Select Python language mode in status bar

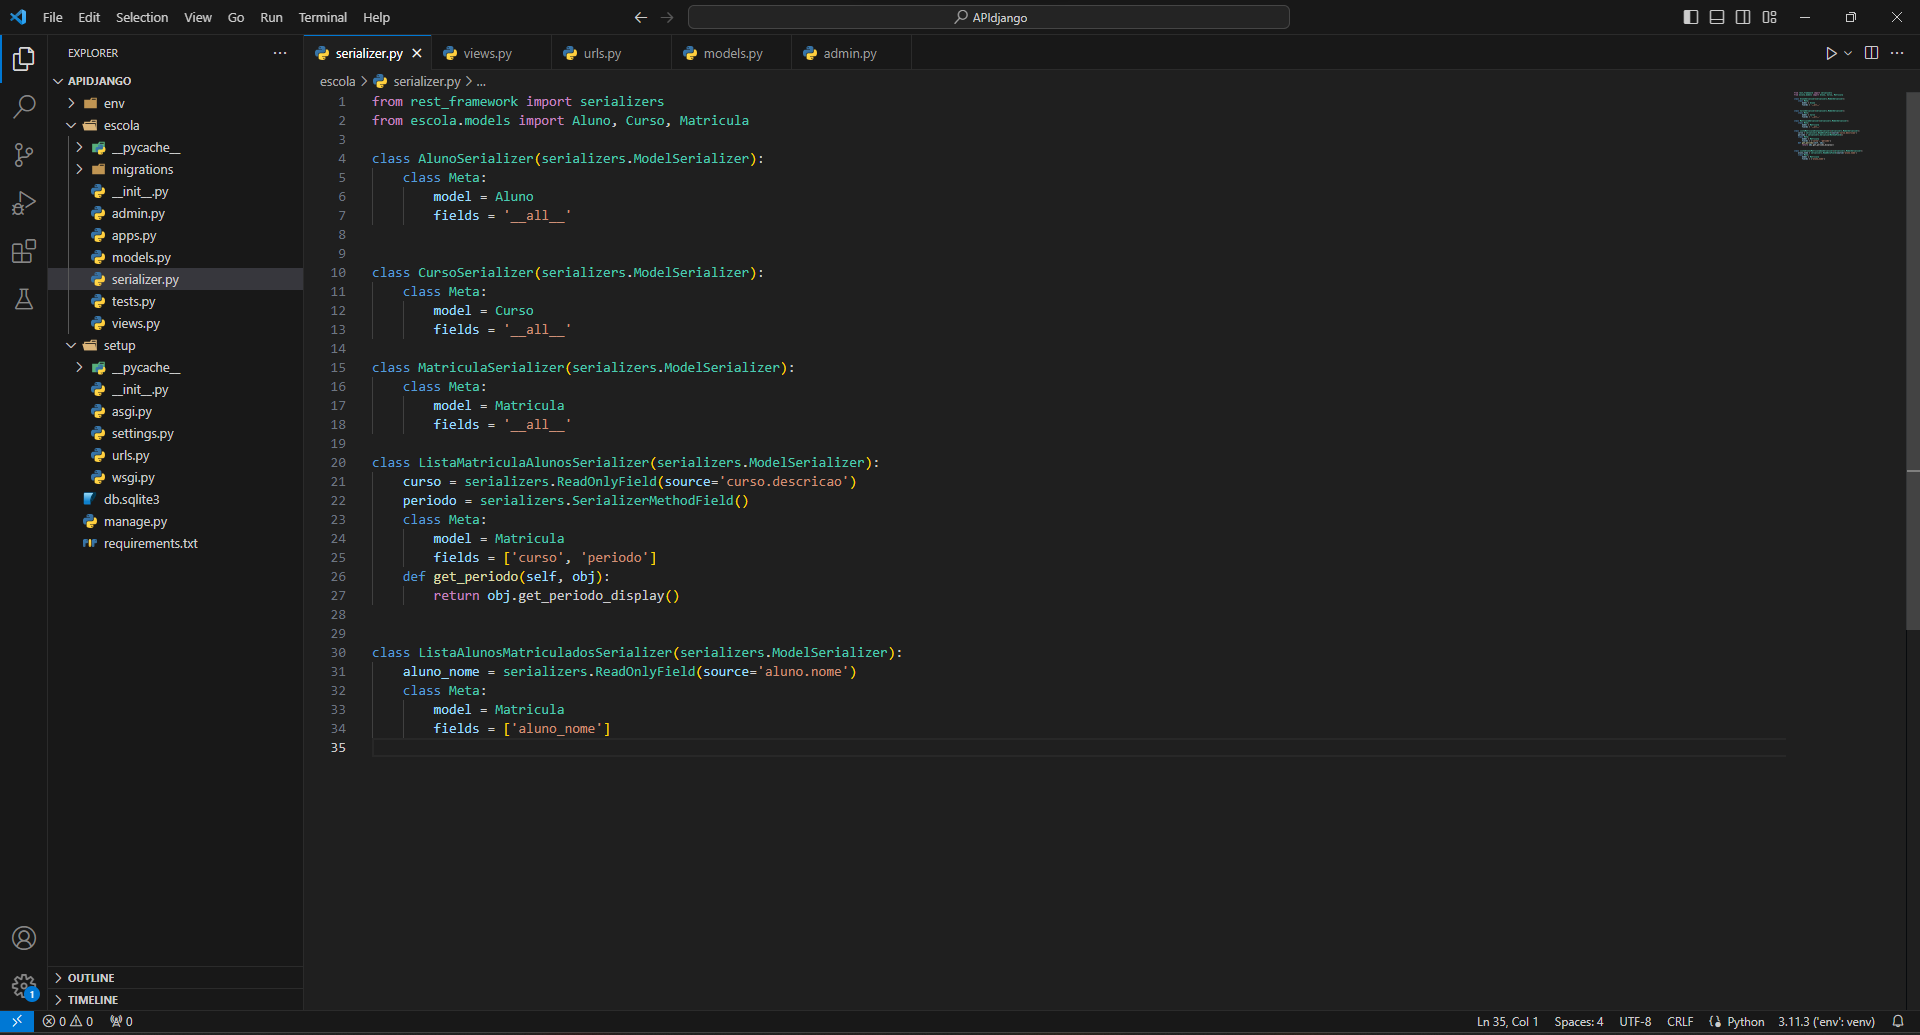[x=1745, y=1021]
